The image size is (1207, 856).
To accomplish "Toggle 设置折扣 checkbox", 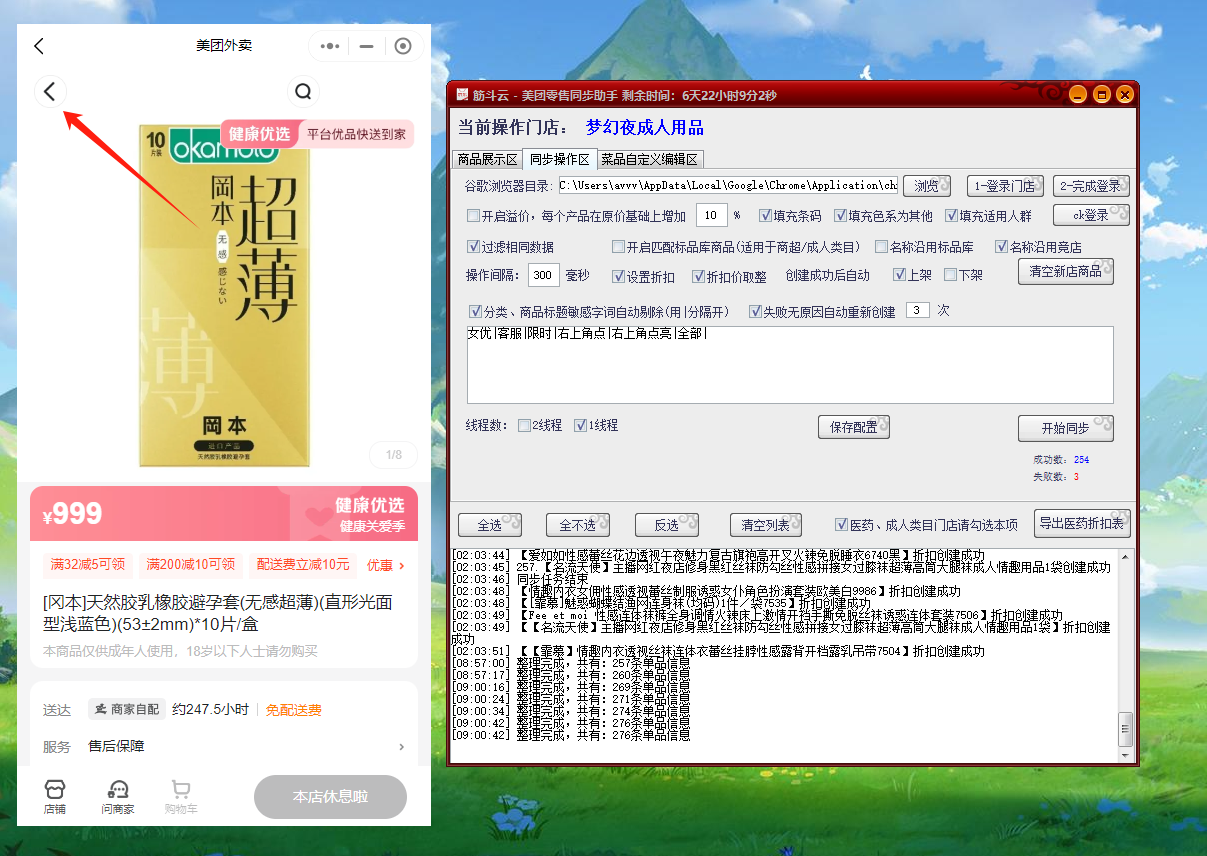I will [x=618, y=276].
